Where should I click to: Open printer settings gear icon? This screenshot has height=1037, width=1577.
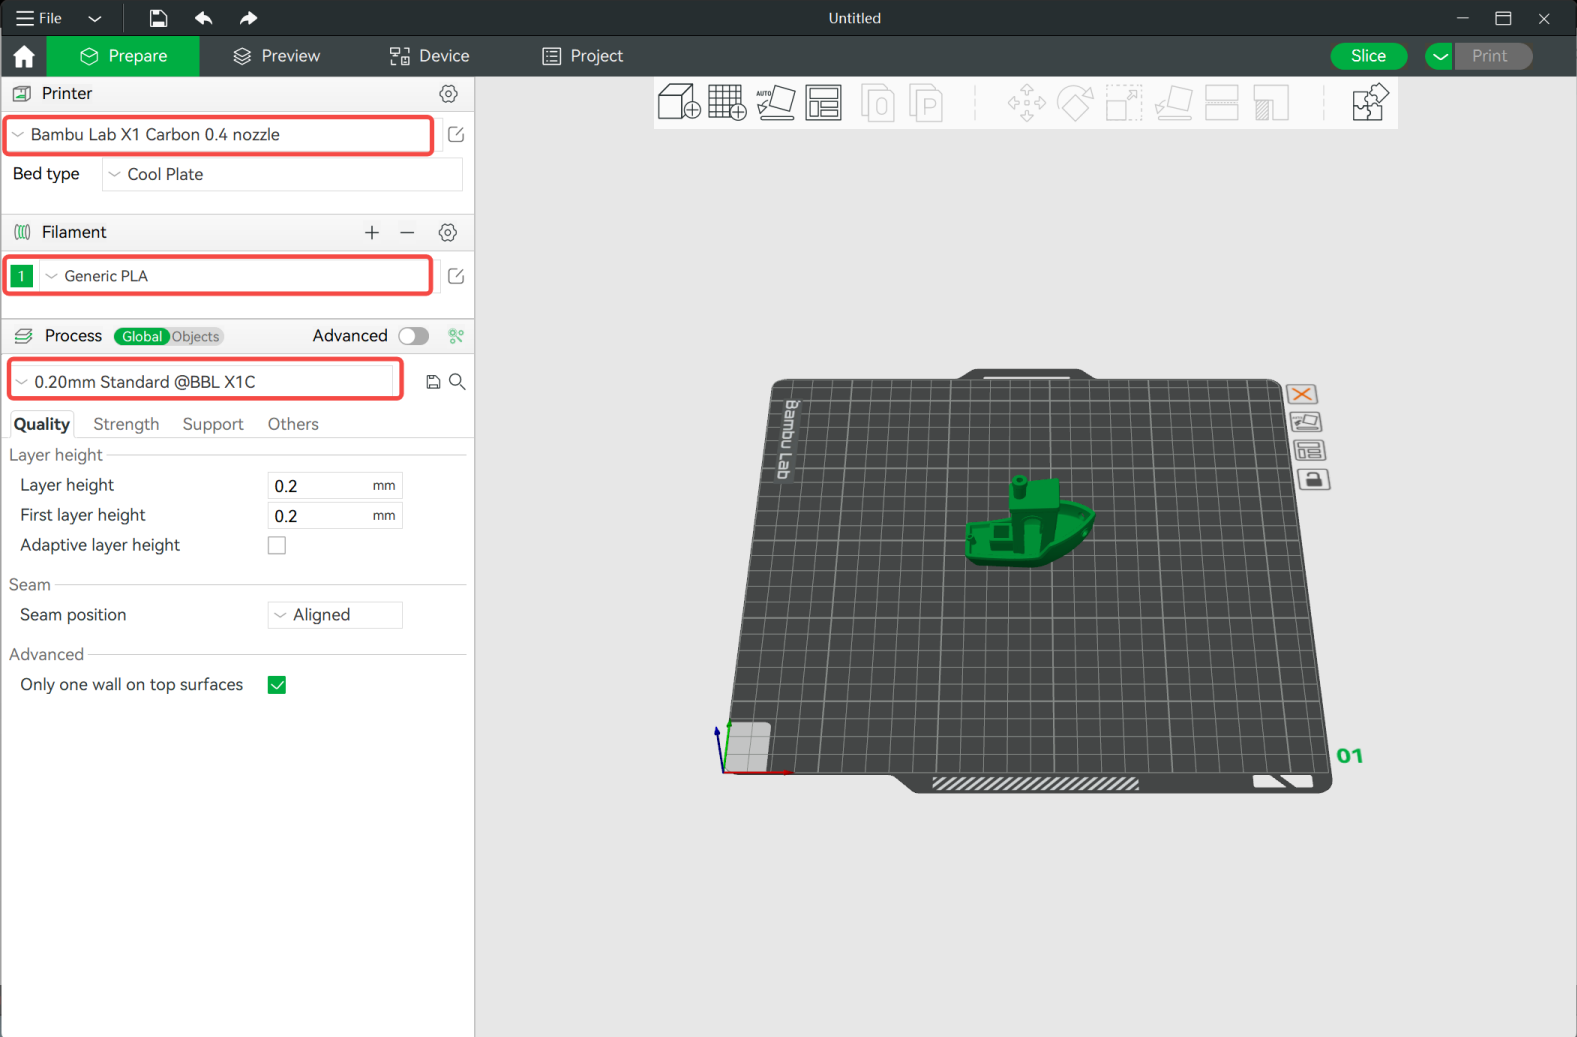(x=448, y=94)
